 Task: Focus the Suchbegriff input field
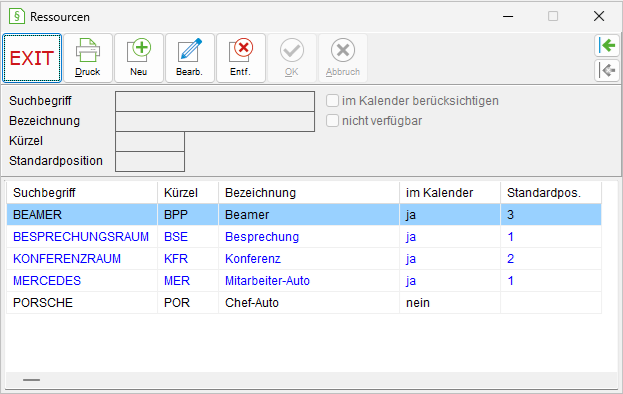click(x=215, y=101)
